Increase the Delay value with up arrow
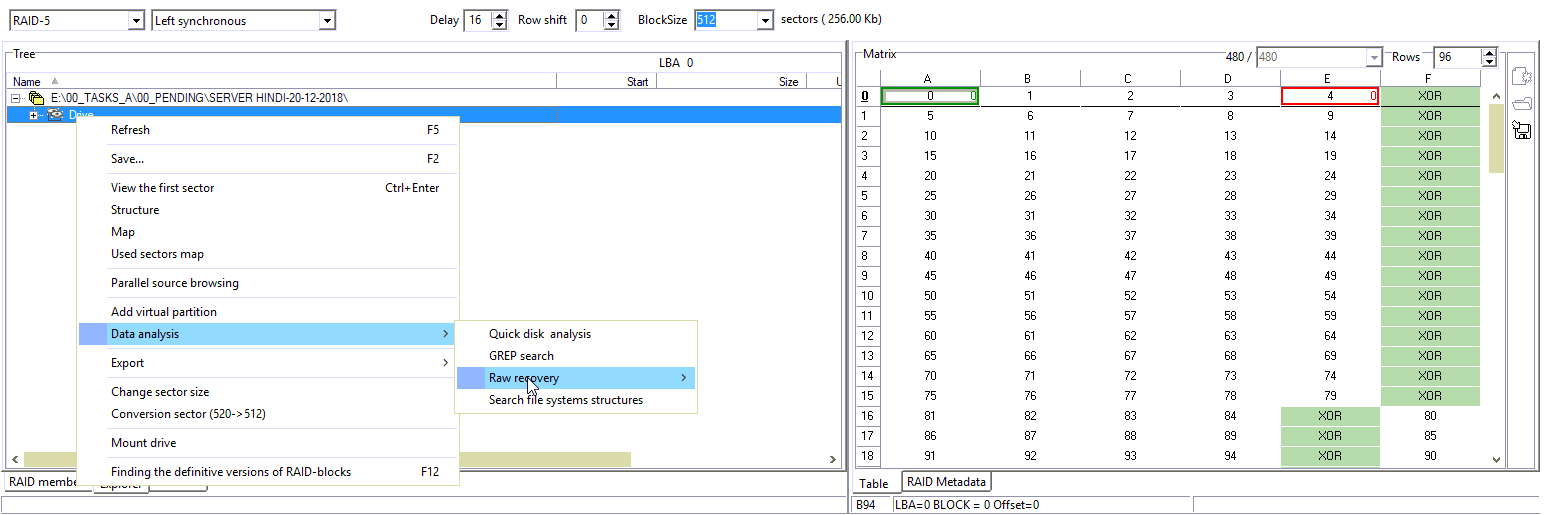This screenshot has width=1548, height=515. (500, 16)
